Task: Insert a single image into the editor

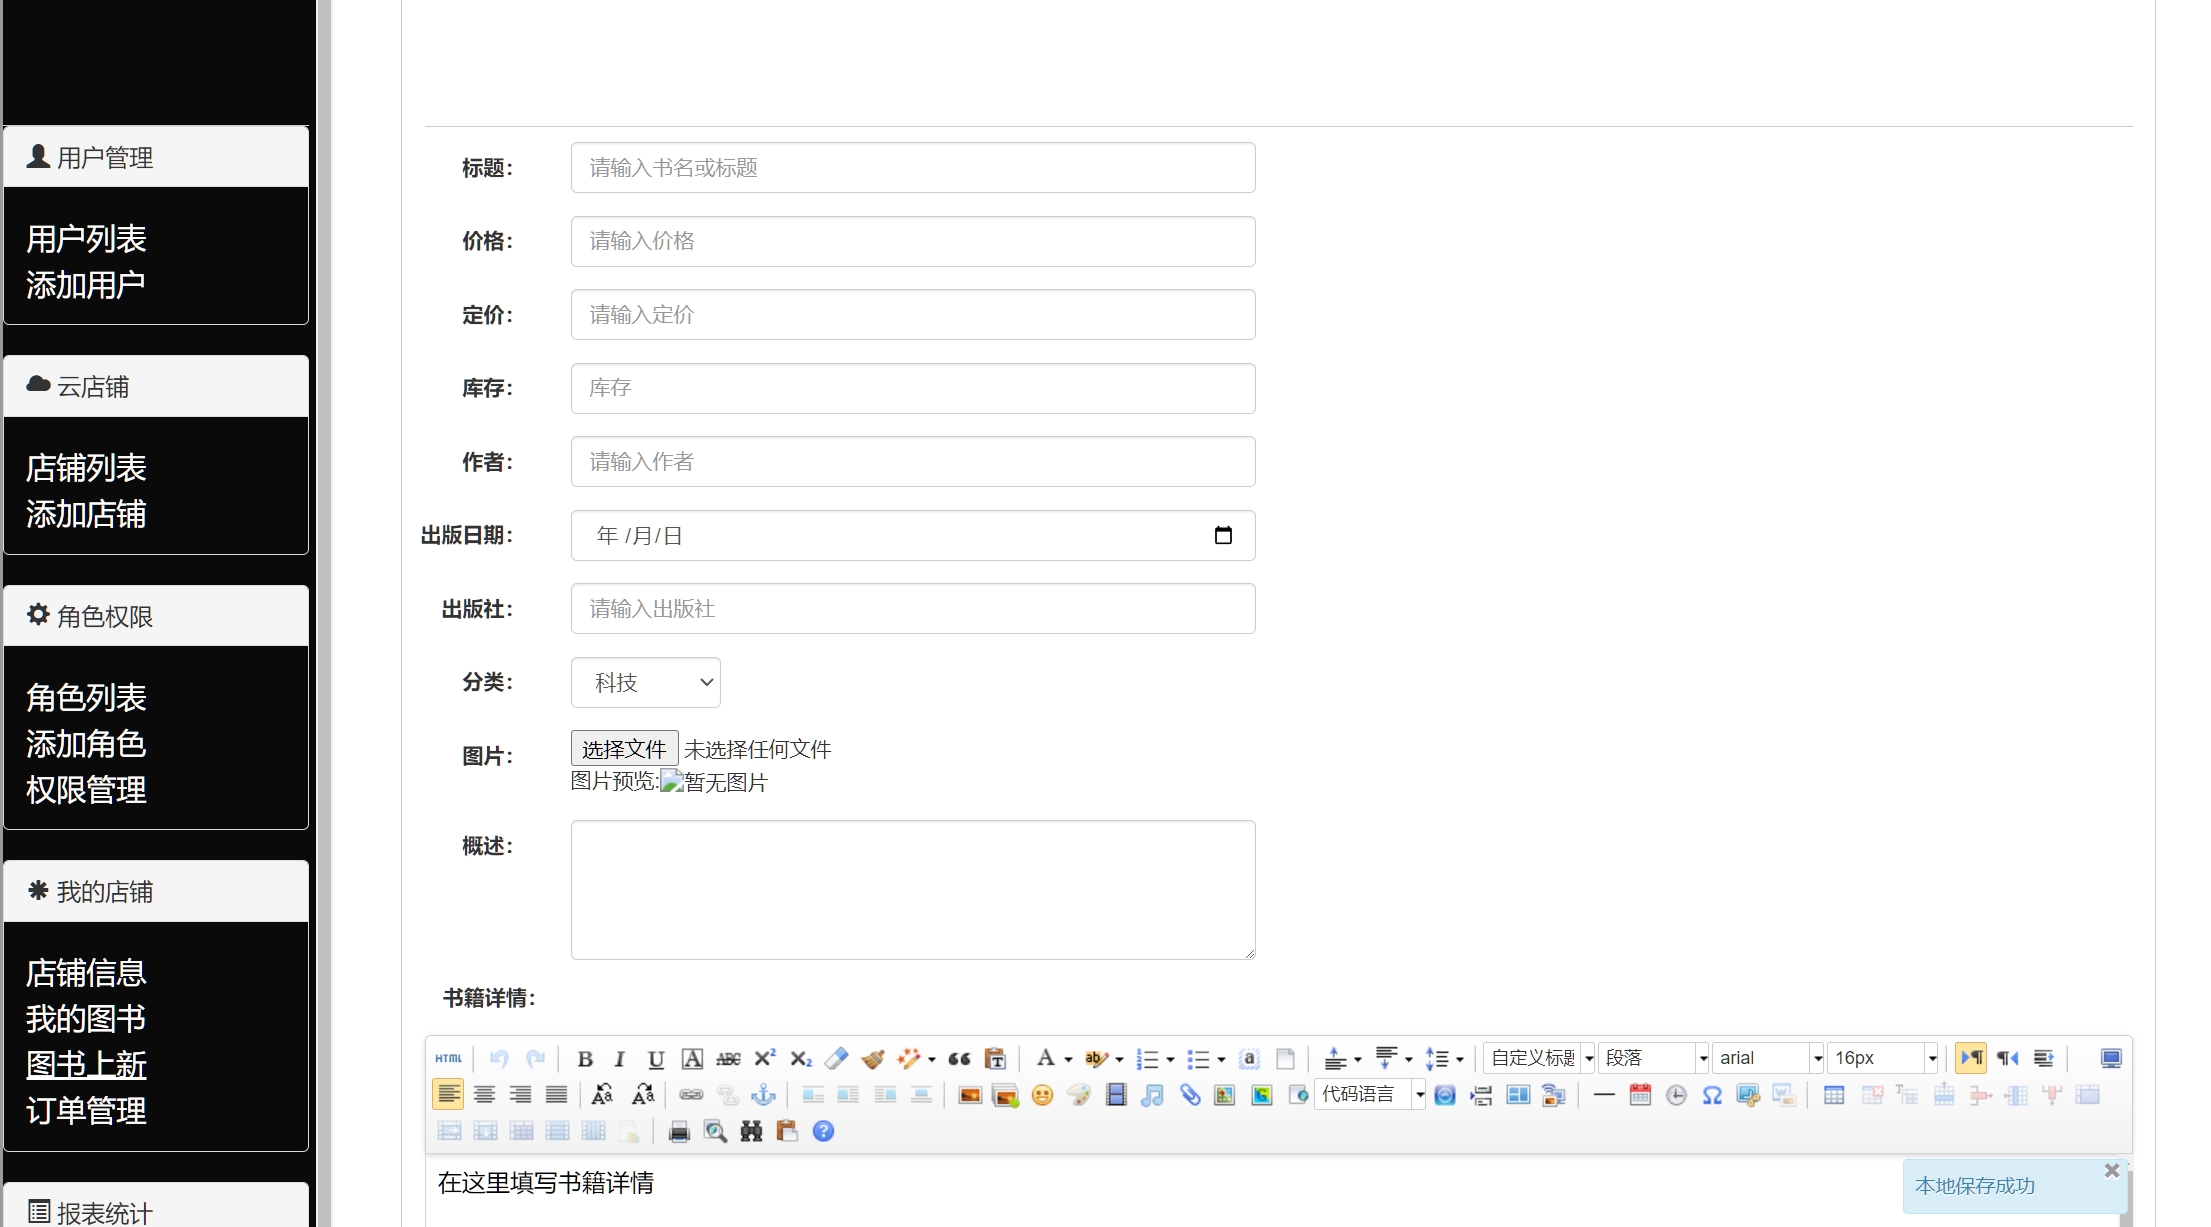Action: [x=969, y=1095]
